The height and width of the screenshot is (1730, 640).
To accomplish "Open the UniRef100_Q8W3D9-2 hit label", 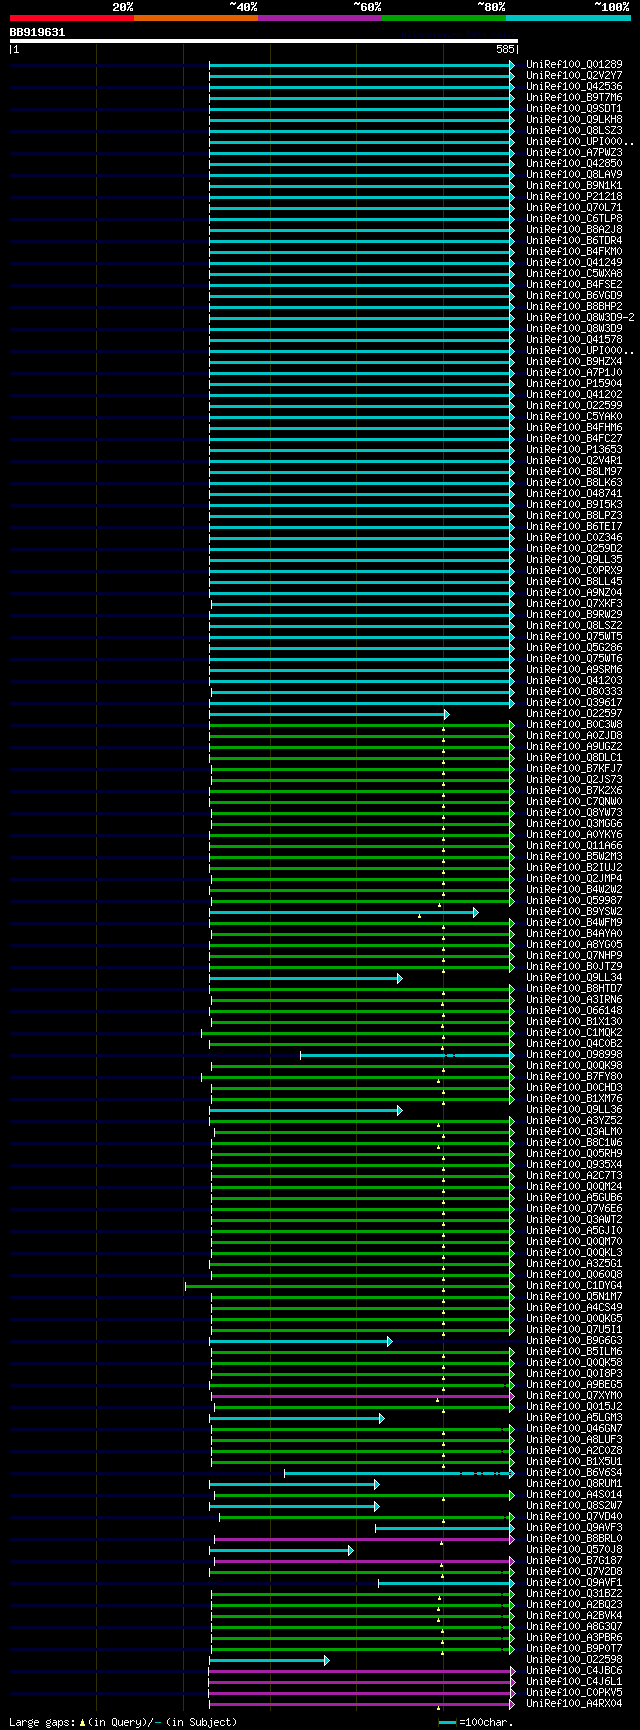I will point(580,318).
